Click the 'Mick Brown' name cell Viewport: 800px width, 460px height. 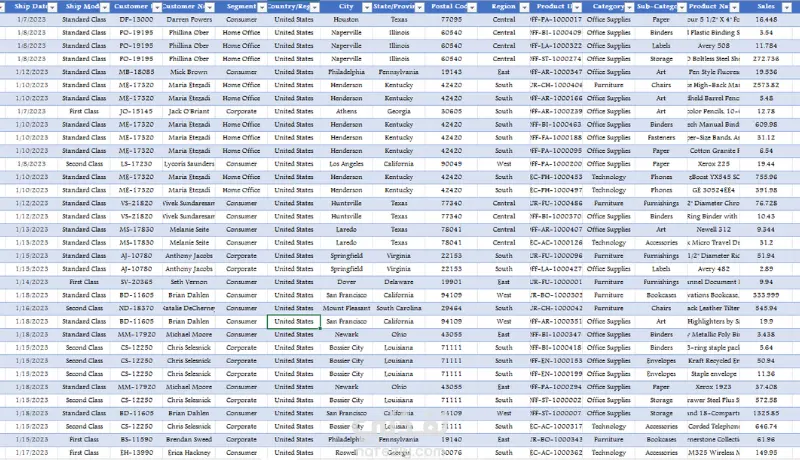(189, 72)
